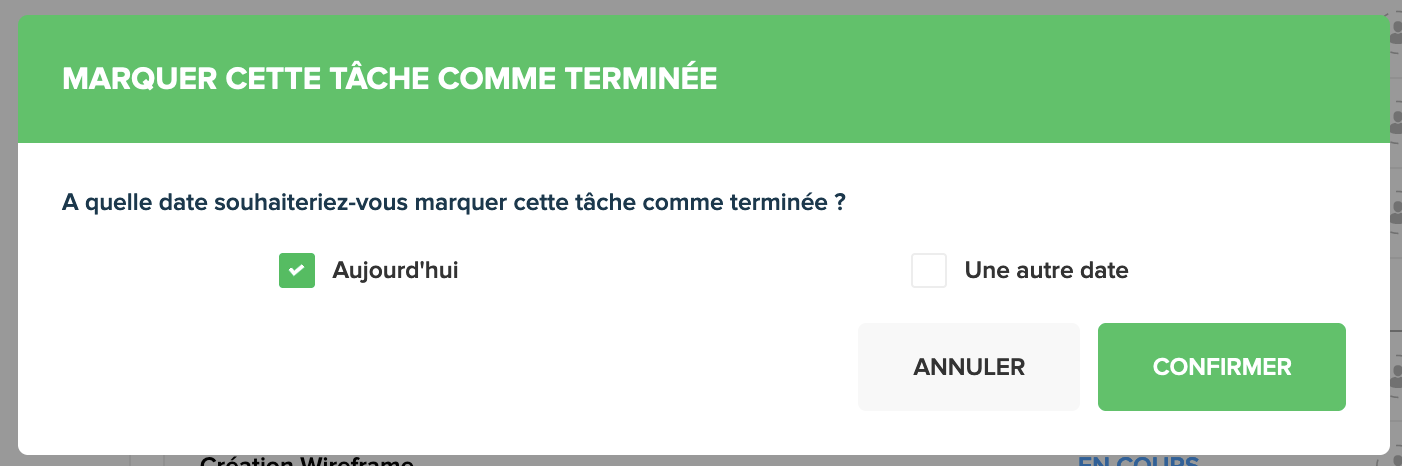Viewport: 1402px width, 466px height.
Task: Click the dialog title Marquer cette tâche comme terminée
Action: point(390,80)
